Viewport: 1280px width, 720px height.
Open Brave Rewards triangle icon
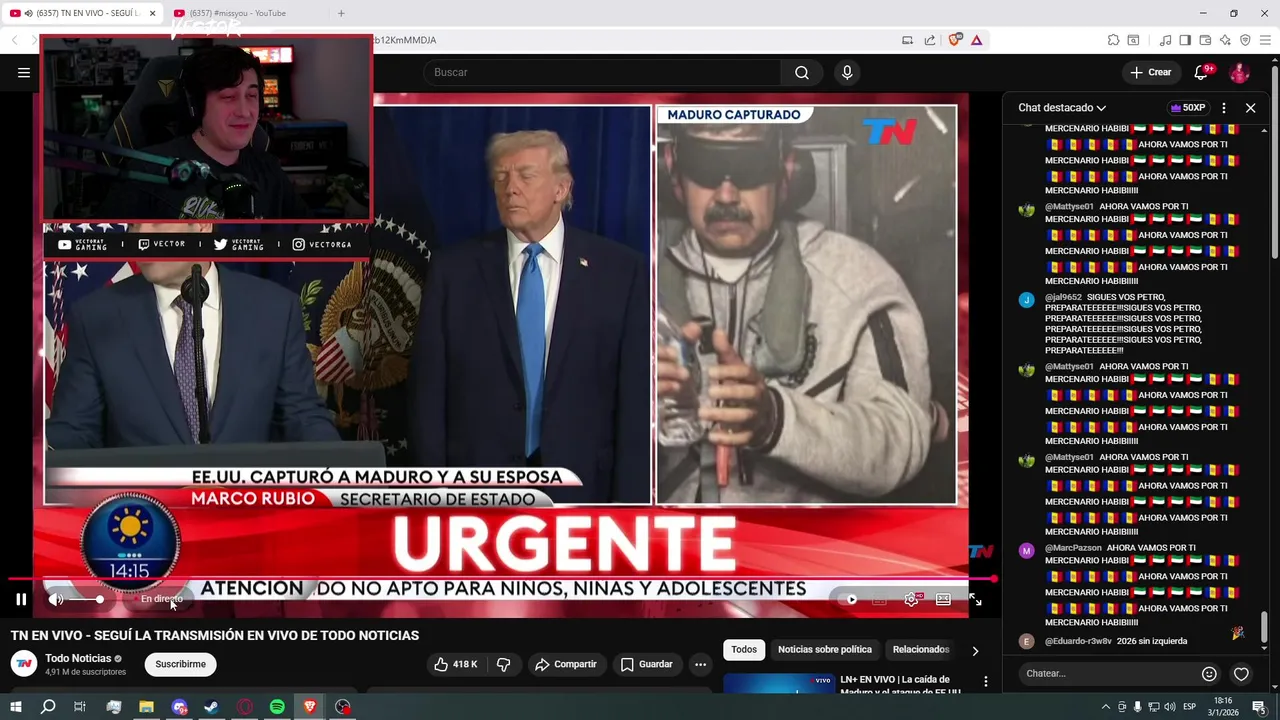[x=976, y=40]
